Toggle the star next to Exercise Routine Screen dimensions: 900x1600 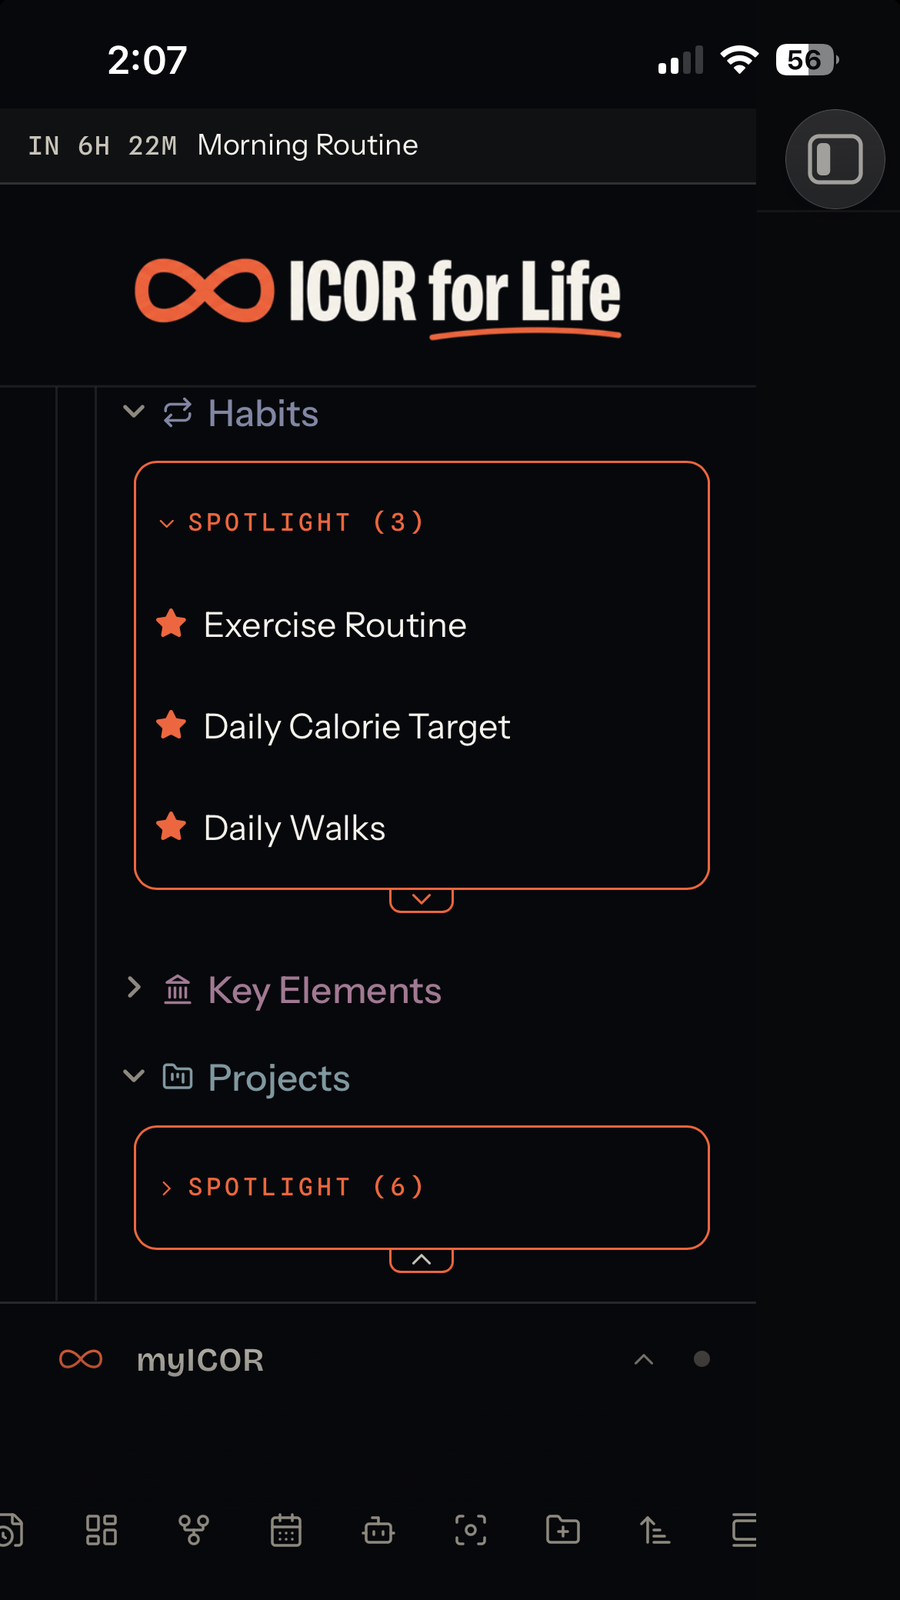171,624
